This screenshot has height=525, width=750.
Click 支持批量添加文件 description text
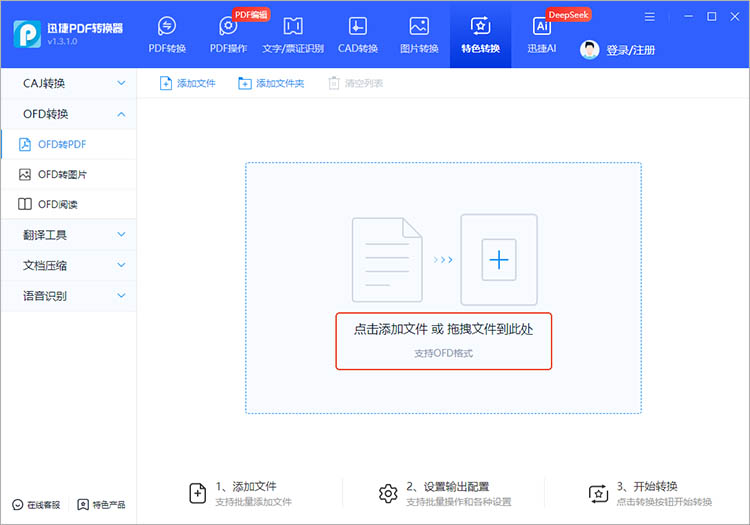coord(254,502)
